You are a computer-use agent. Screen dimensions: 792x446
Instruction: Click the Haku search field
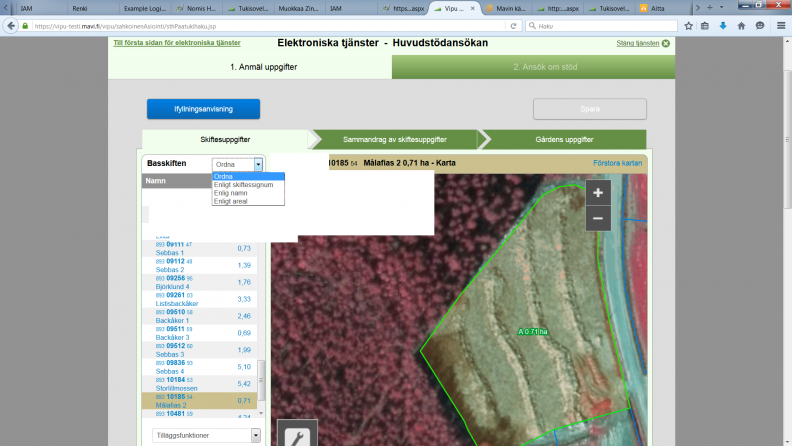[601, 26]
